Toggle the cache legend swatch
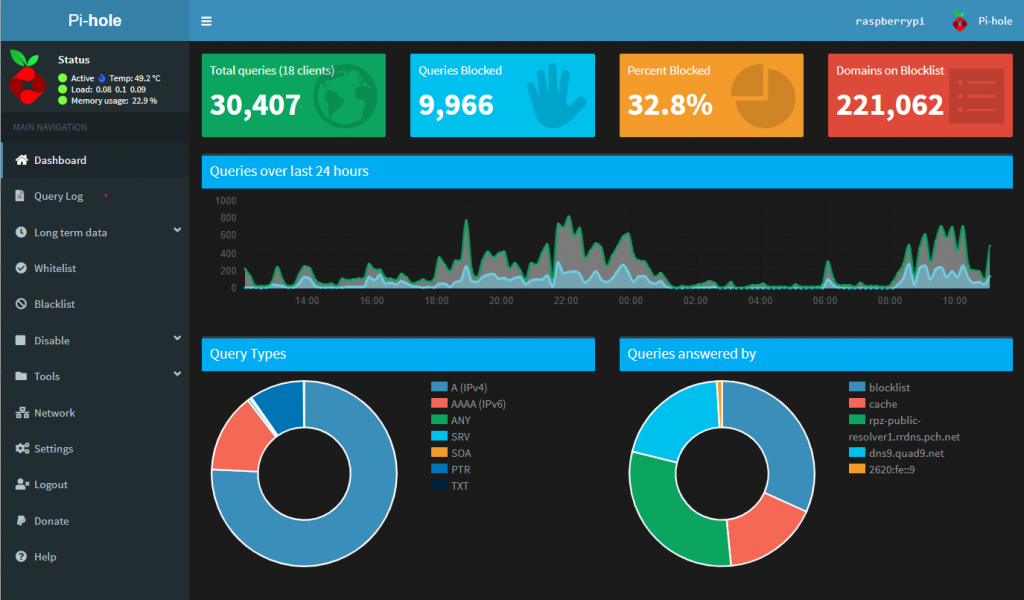The image size is (1024, 600). pyautogui.click(x=857, y=403)
